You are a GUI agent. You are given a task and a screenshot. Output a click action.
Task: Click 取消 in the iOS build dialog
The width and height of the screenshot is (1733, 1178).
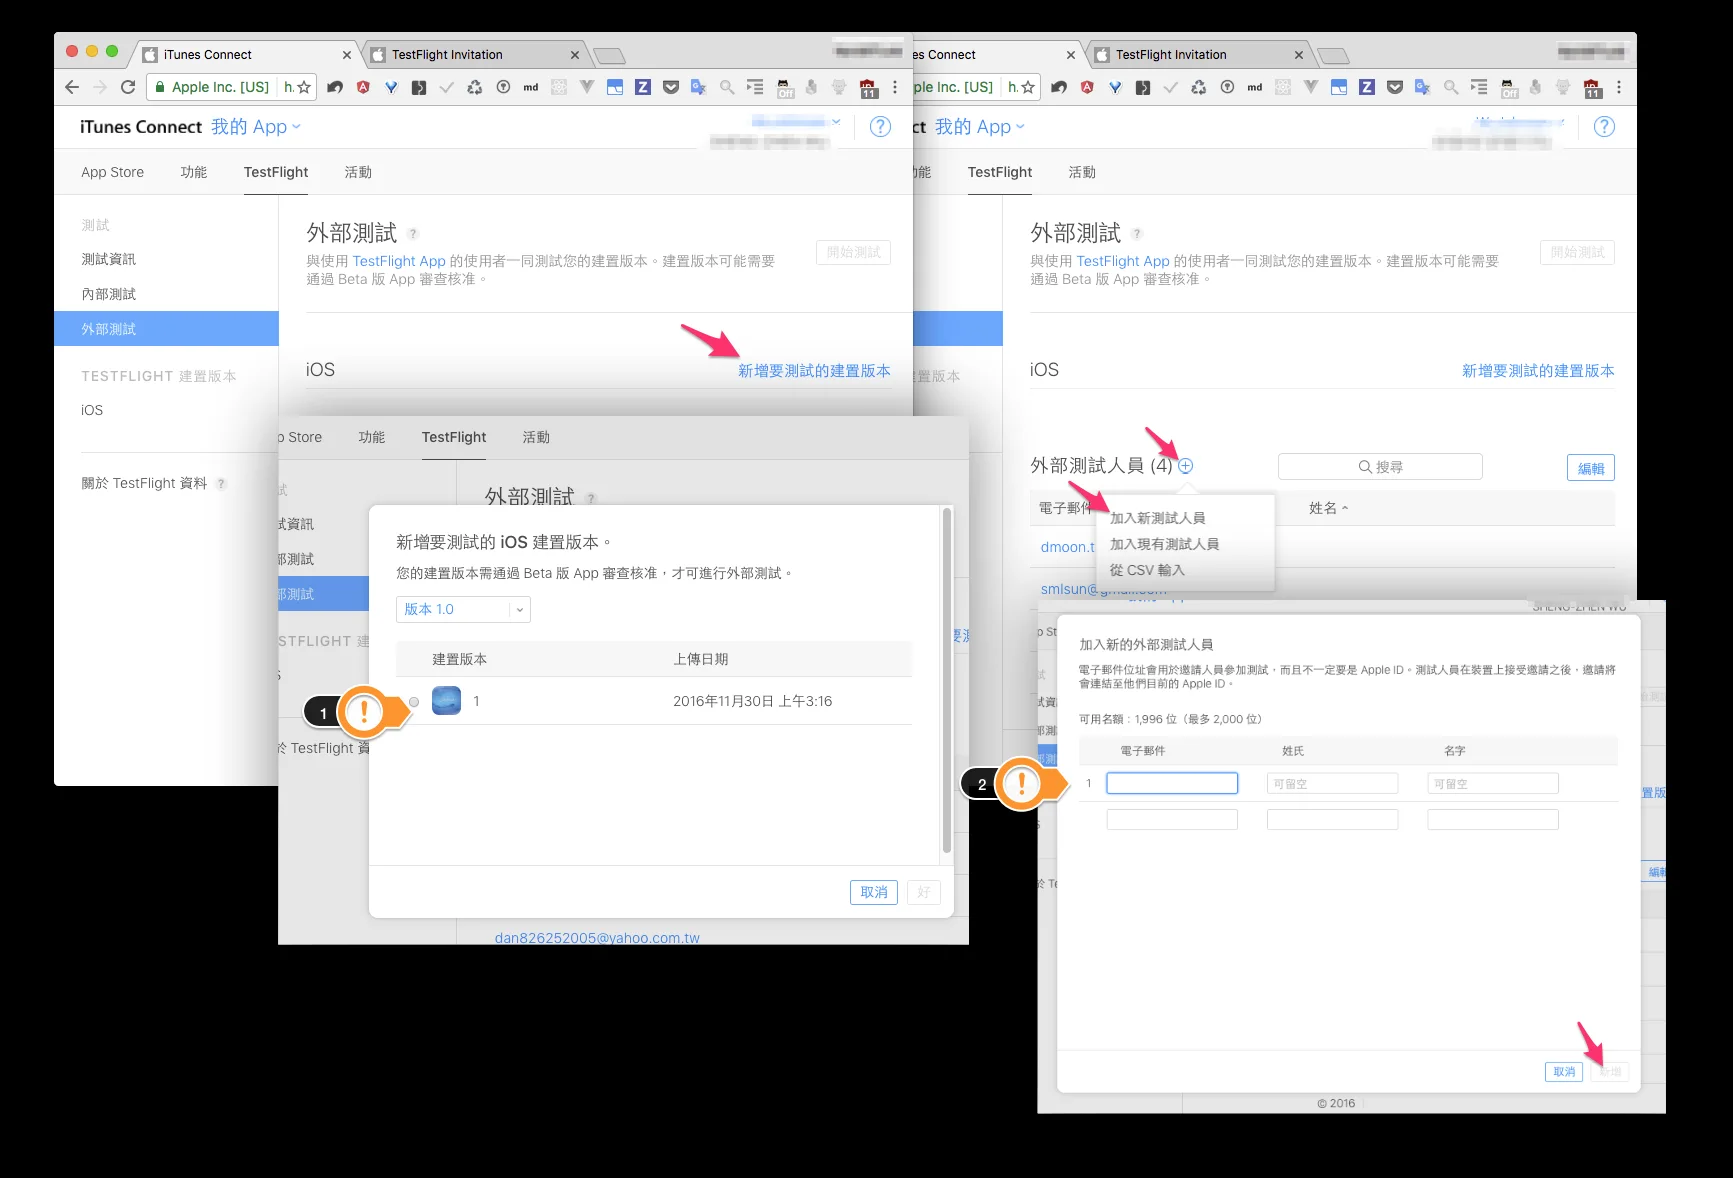pos(873,892)
